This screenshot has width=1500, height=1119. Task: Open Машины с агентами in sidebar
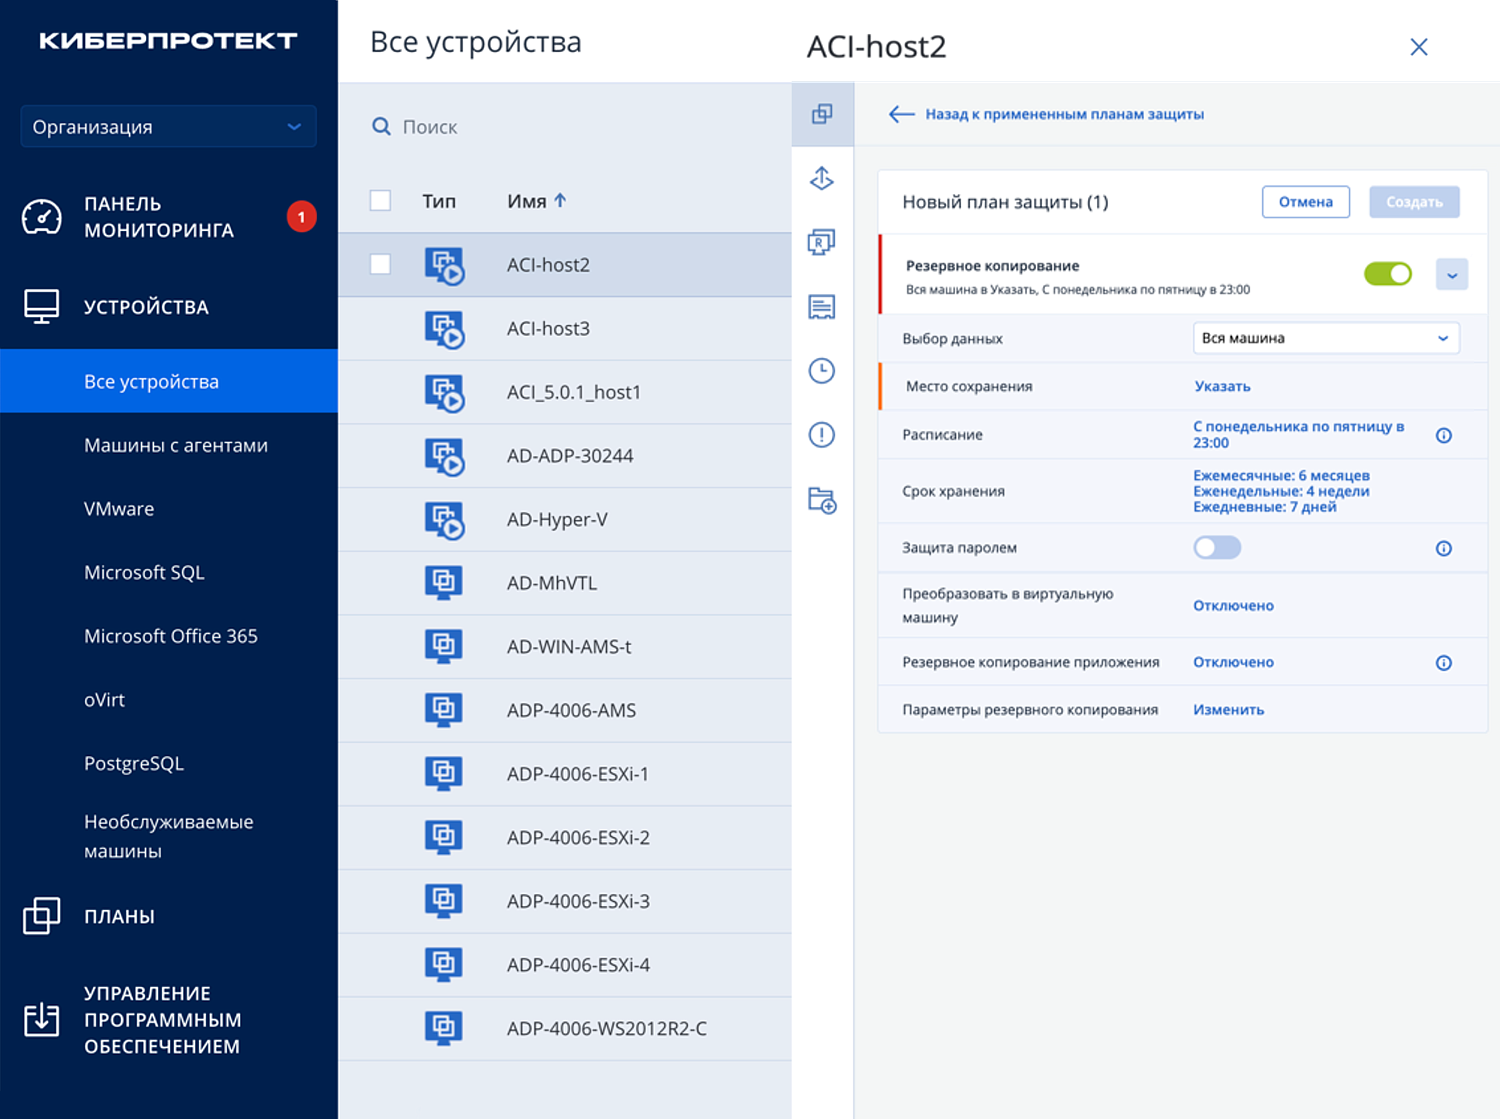pyautogui.click(x=176, y=445)
